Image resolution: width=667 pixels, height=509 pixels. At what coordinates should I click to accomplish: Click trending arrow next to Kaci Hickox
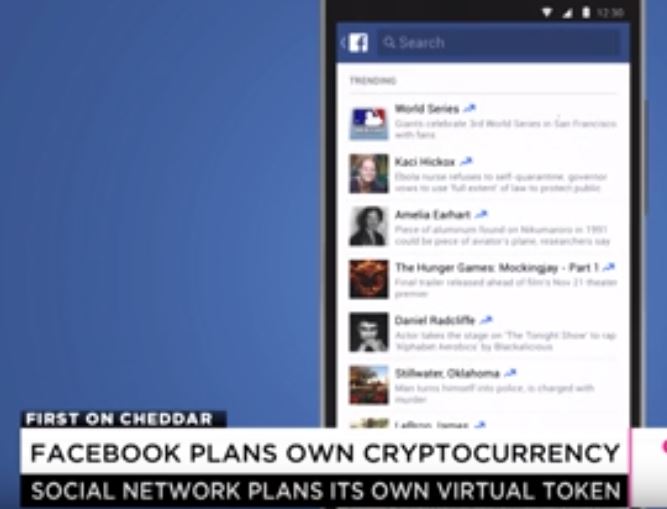466,162
